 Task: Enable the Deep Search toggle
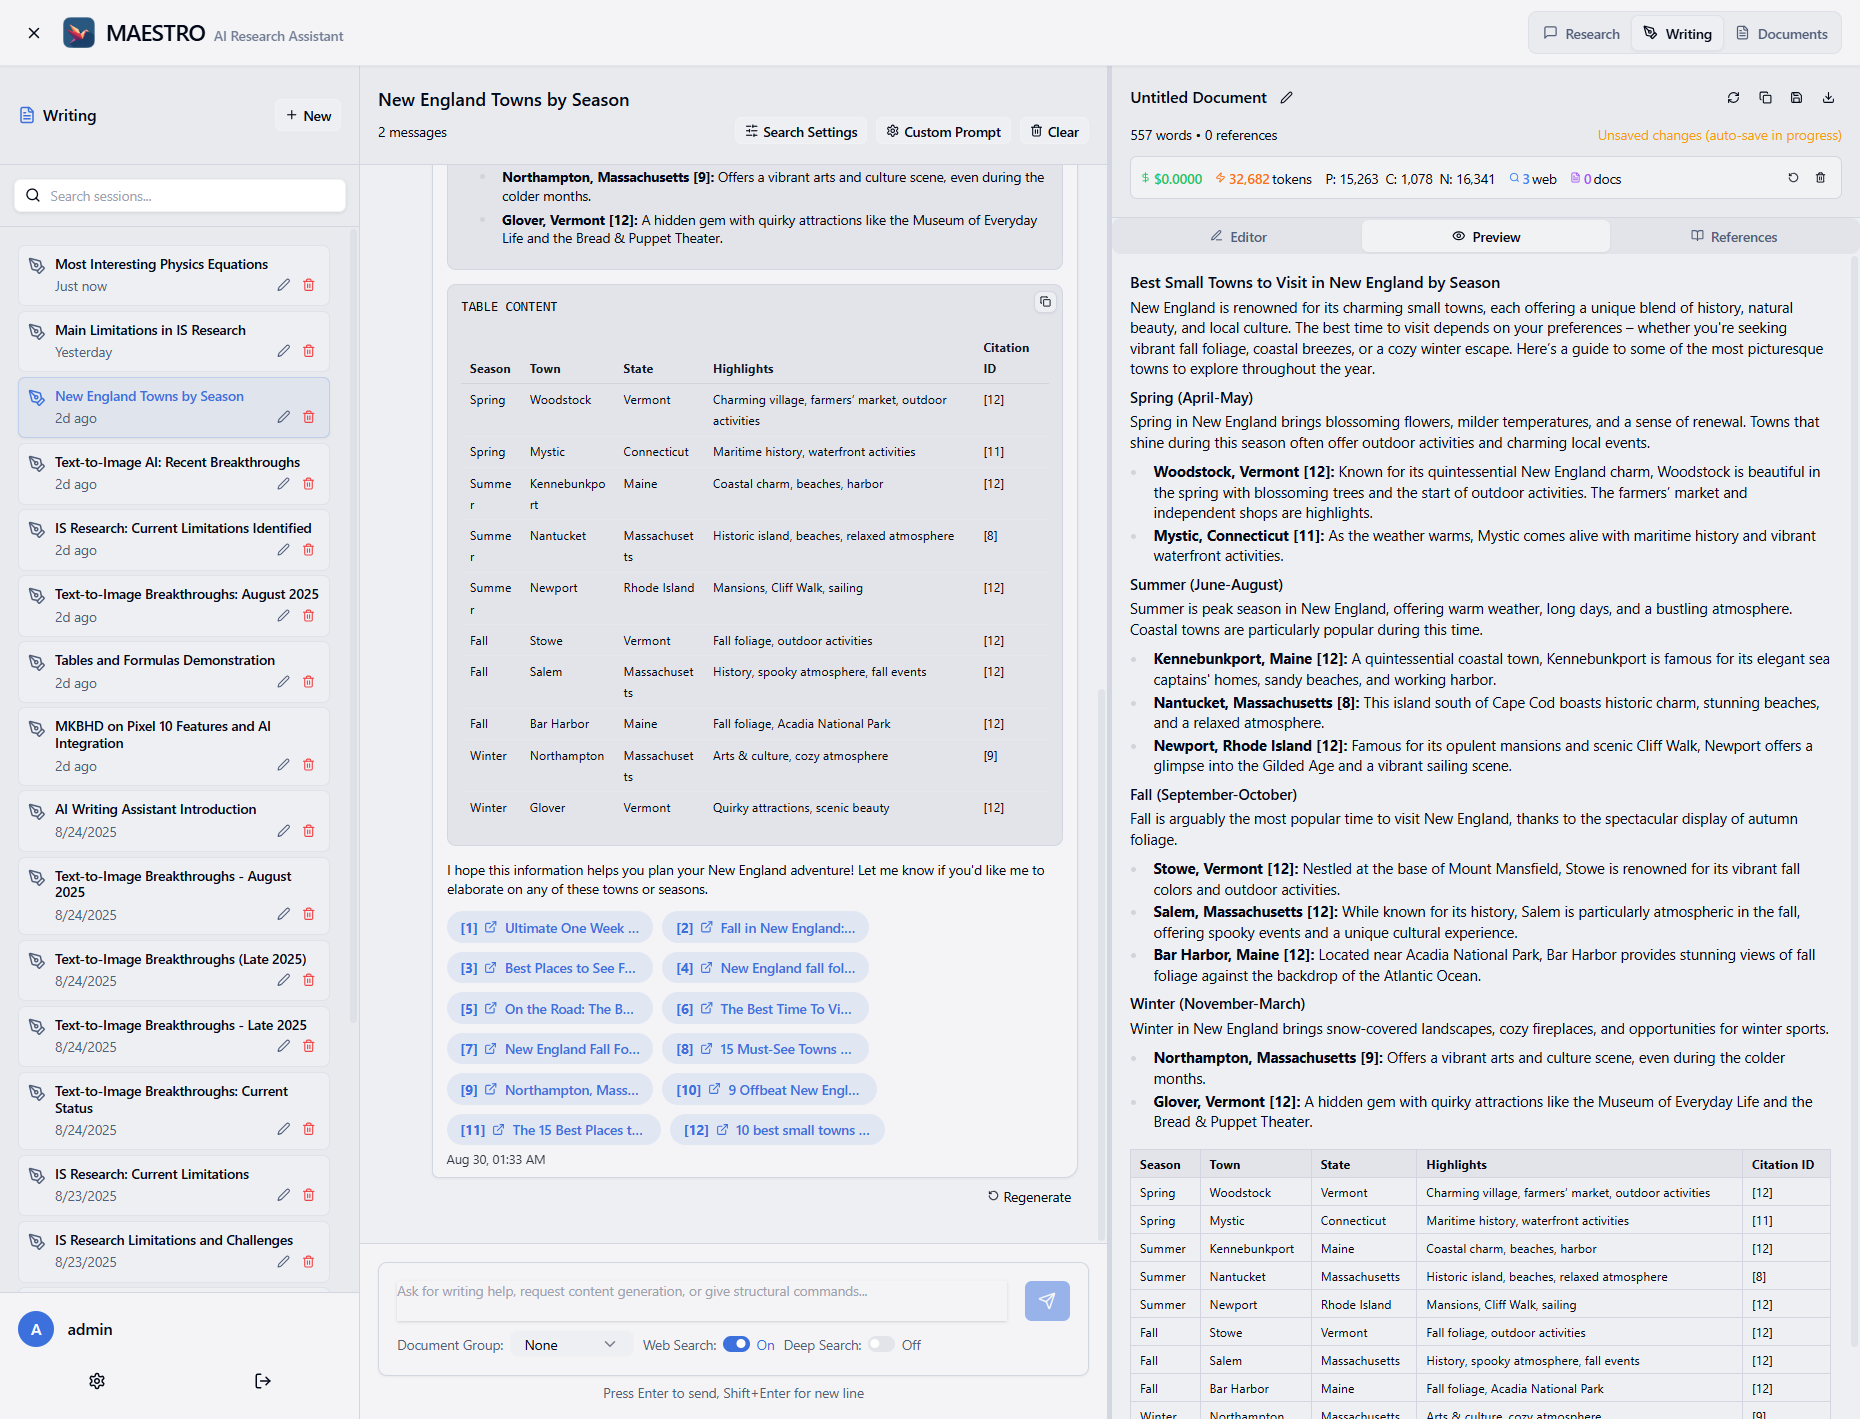coord(881,1345)
